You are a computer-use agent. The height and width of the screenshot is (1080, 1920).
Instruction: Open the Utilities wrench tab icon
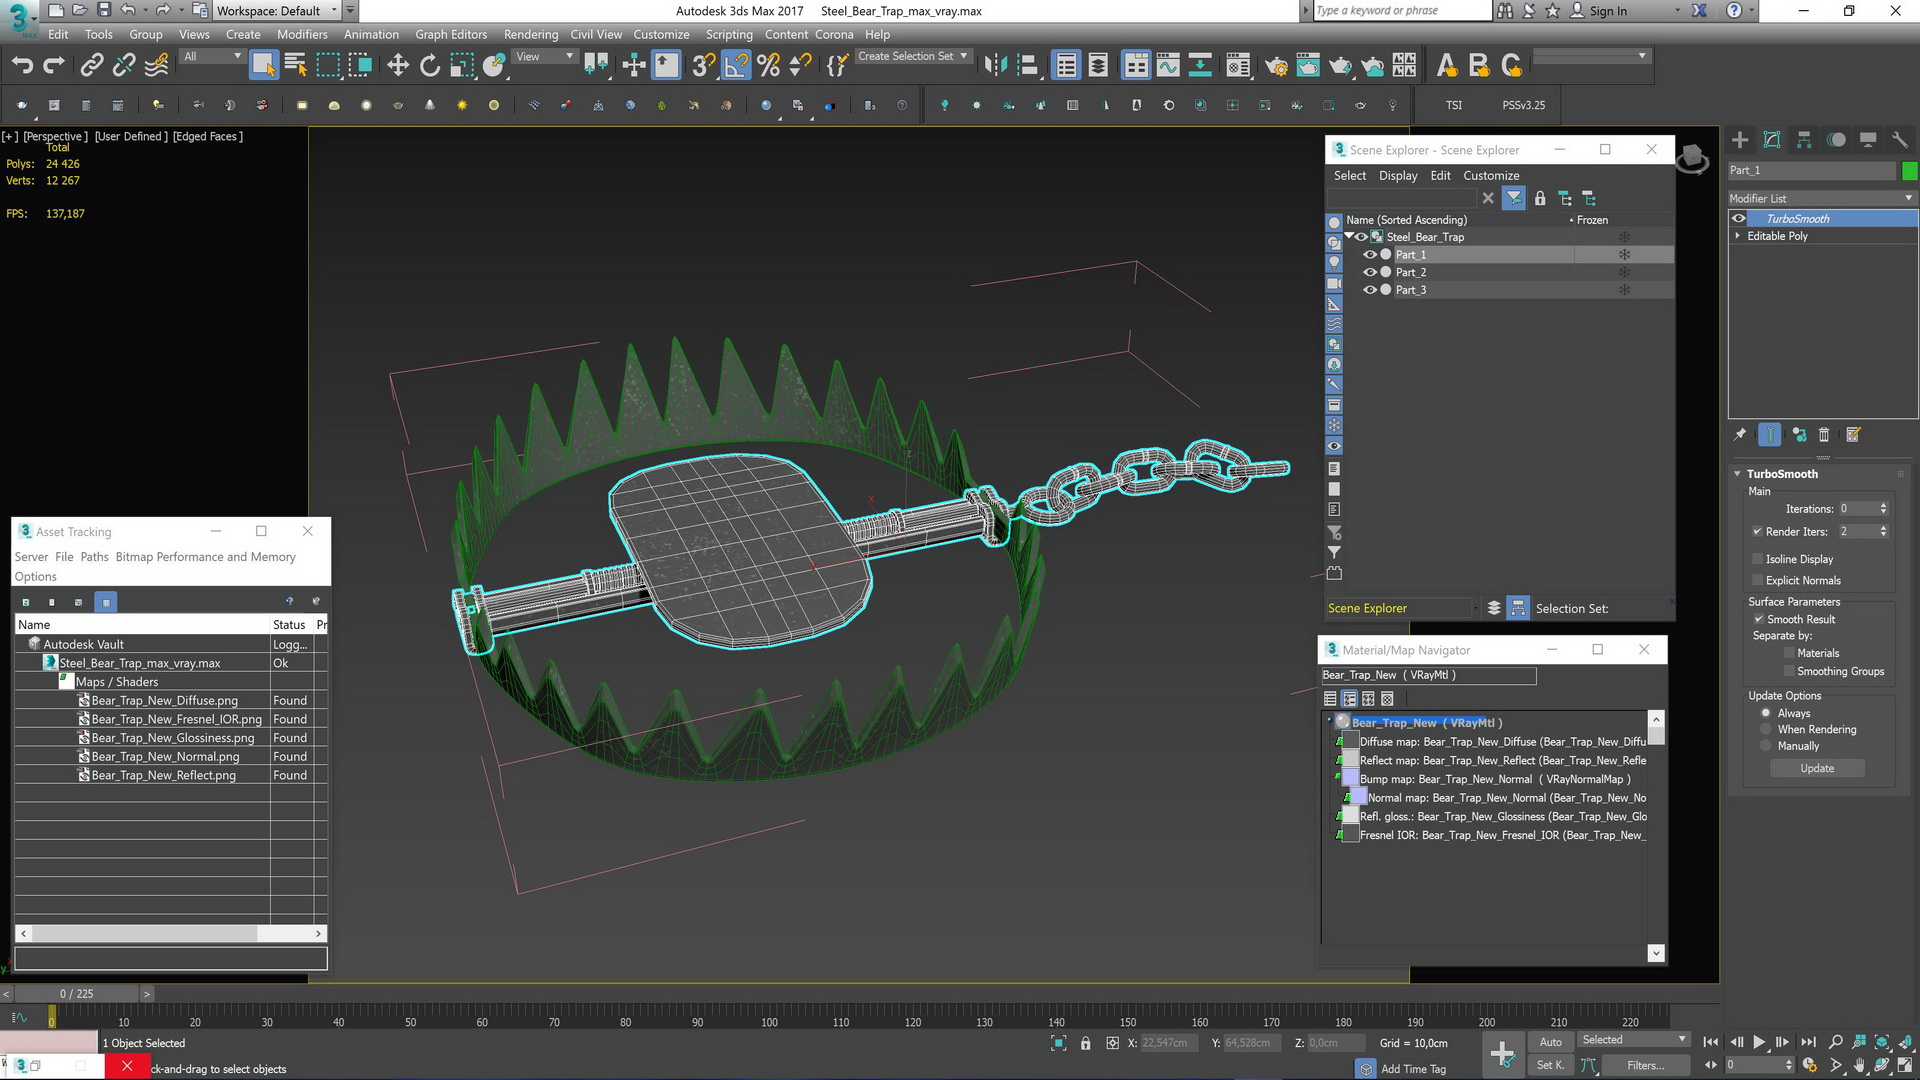point(1899,140)
